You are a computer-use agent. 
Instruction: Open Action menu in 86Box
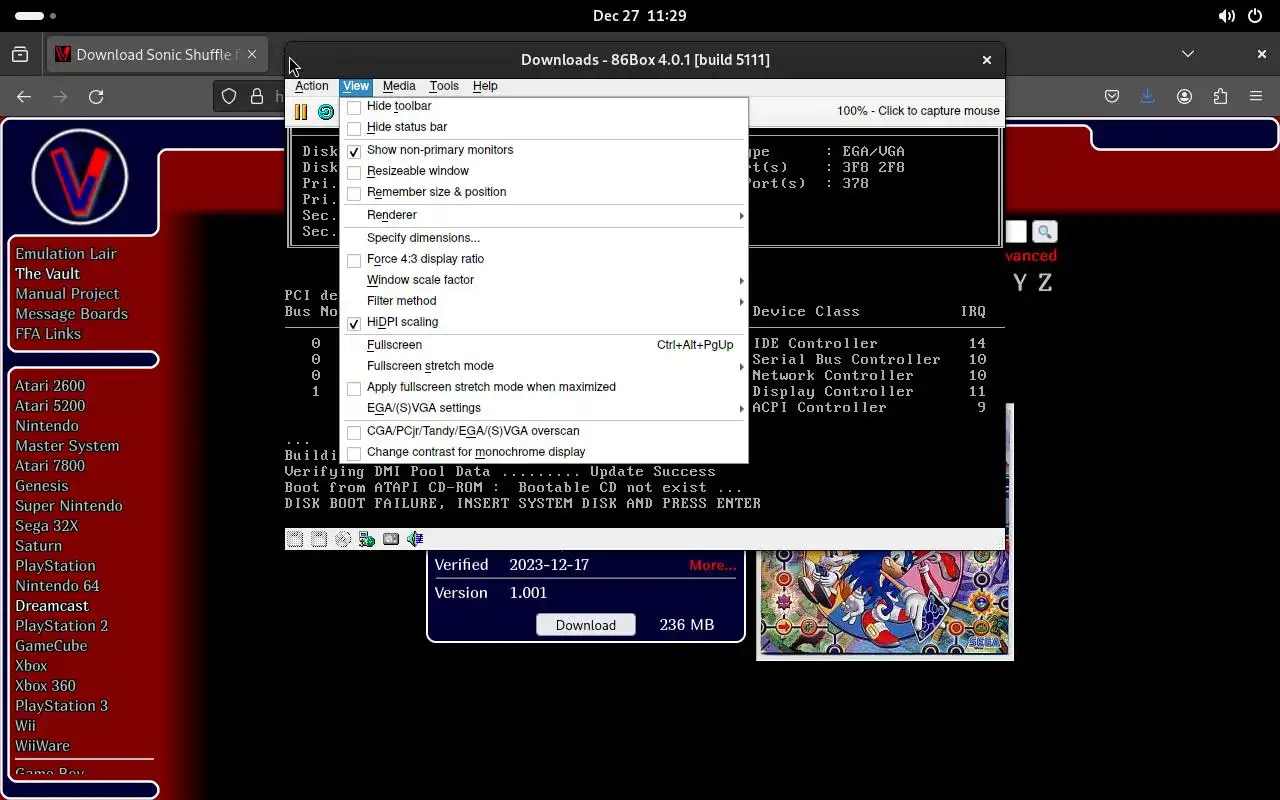click(x=311, y=86)
